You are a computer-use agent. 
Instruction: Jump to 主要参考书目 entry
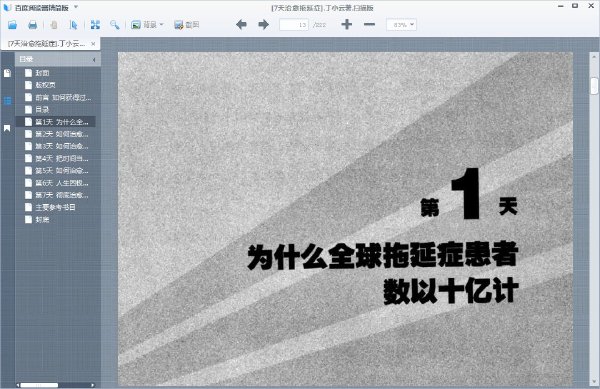tap(55, 207)
